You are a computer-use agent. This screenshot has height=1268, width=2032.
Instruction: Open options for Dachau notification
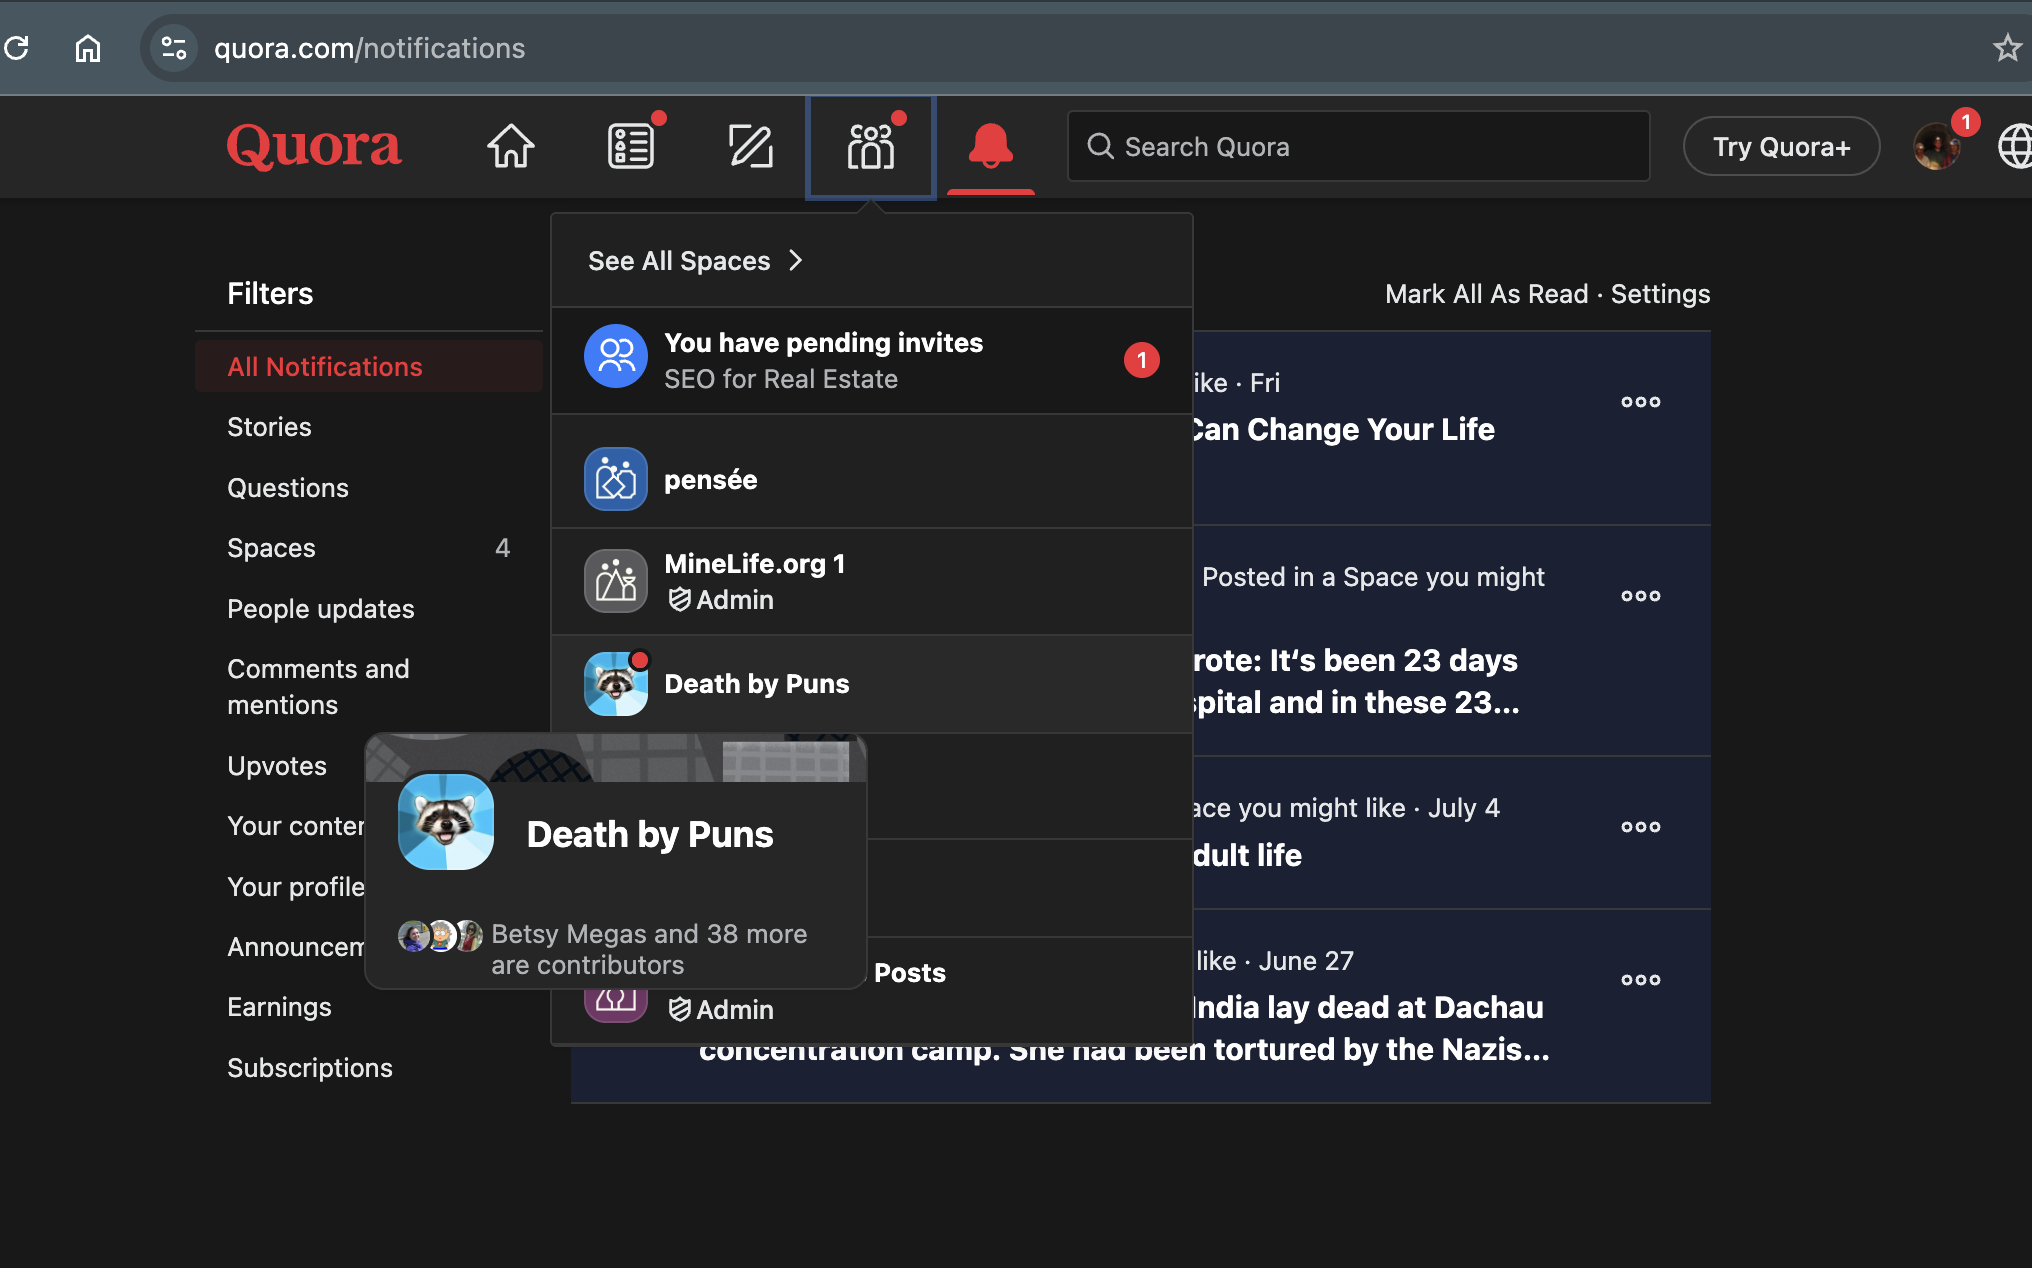1641,980
